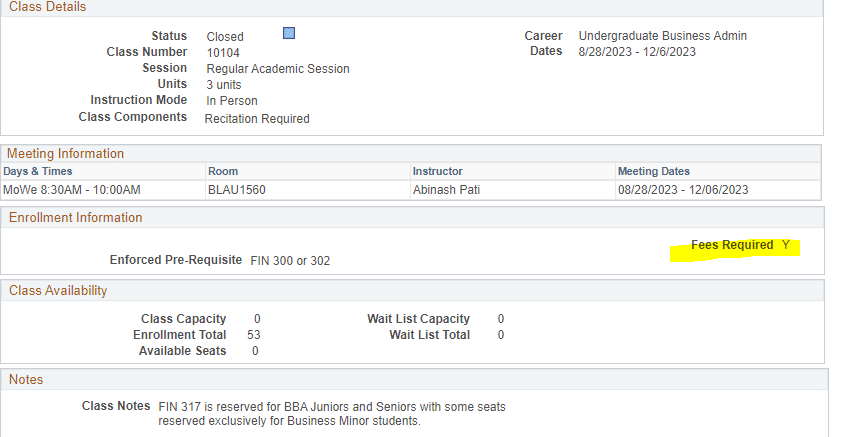Select the Class Availability section header
This screenshot has height=437, width=866.
click(58, 290)
